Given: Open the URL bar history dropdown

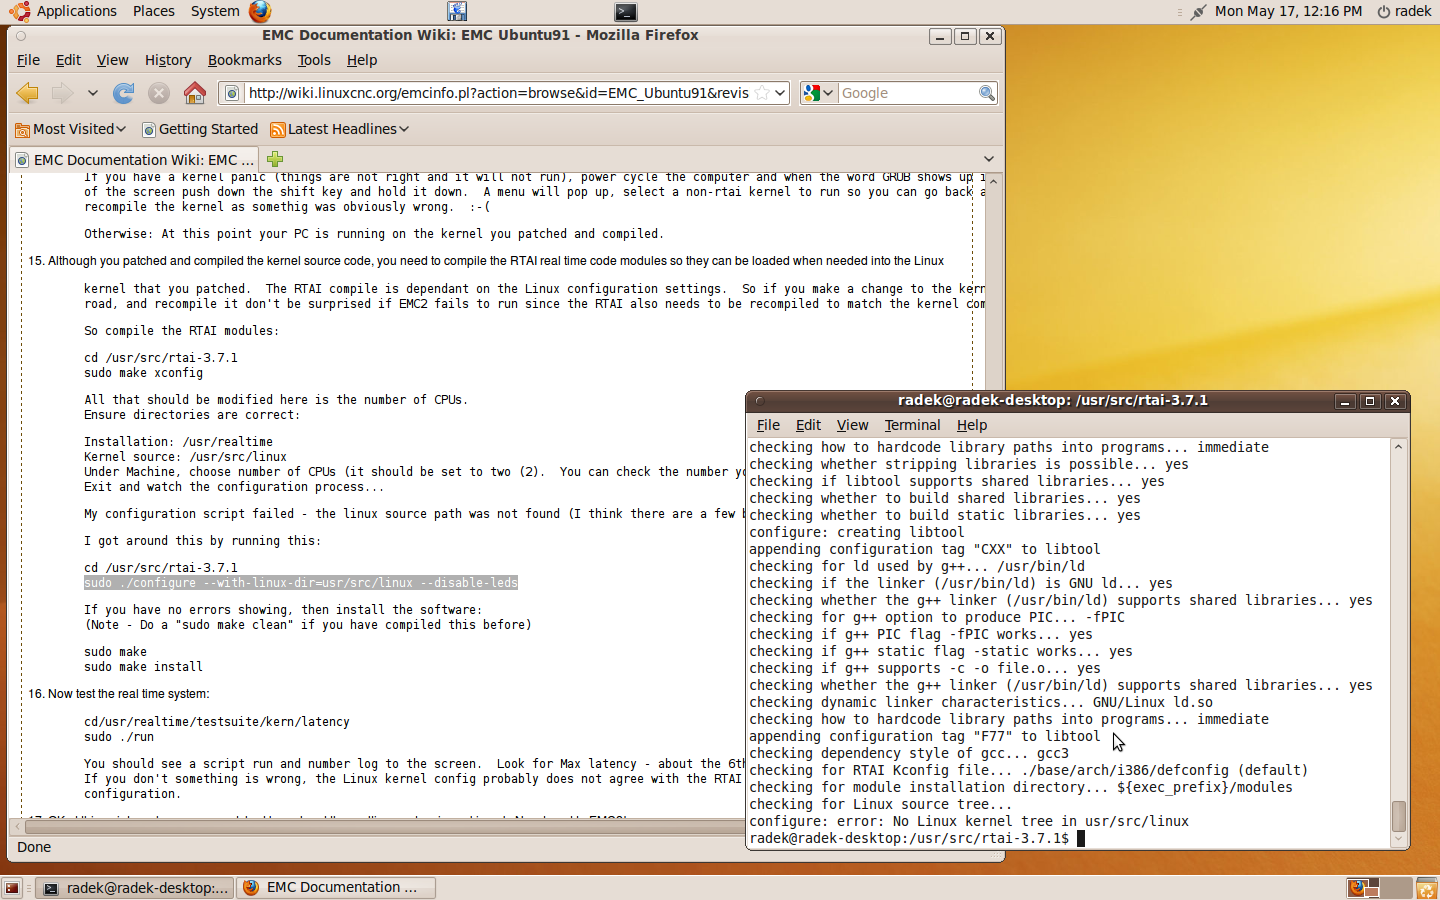Looking at the screenshot, I should coord(781,93).
